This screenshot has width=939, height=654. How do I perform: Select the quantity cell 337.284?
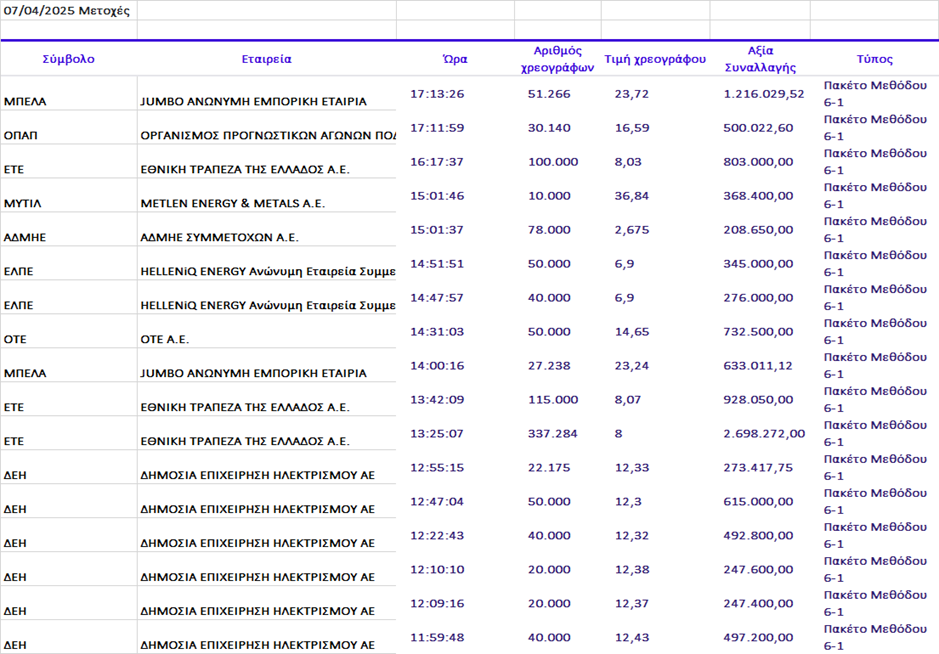(x=552, y=434)
